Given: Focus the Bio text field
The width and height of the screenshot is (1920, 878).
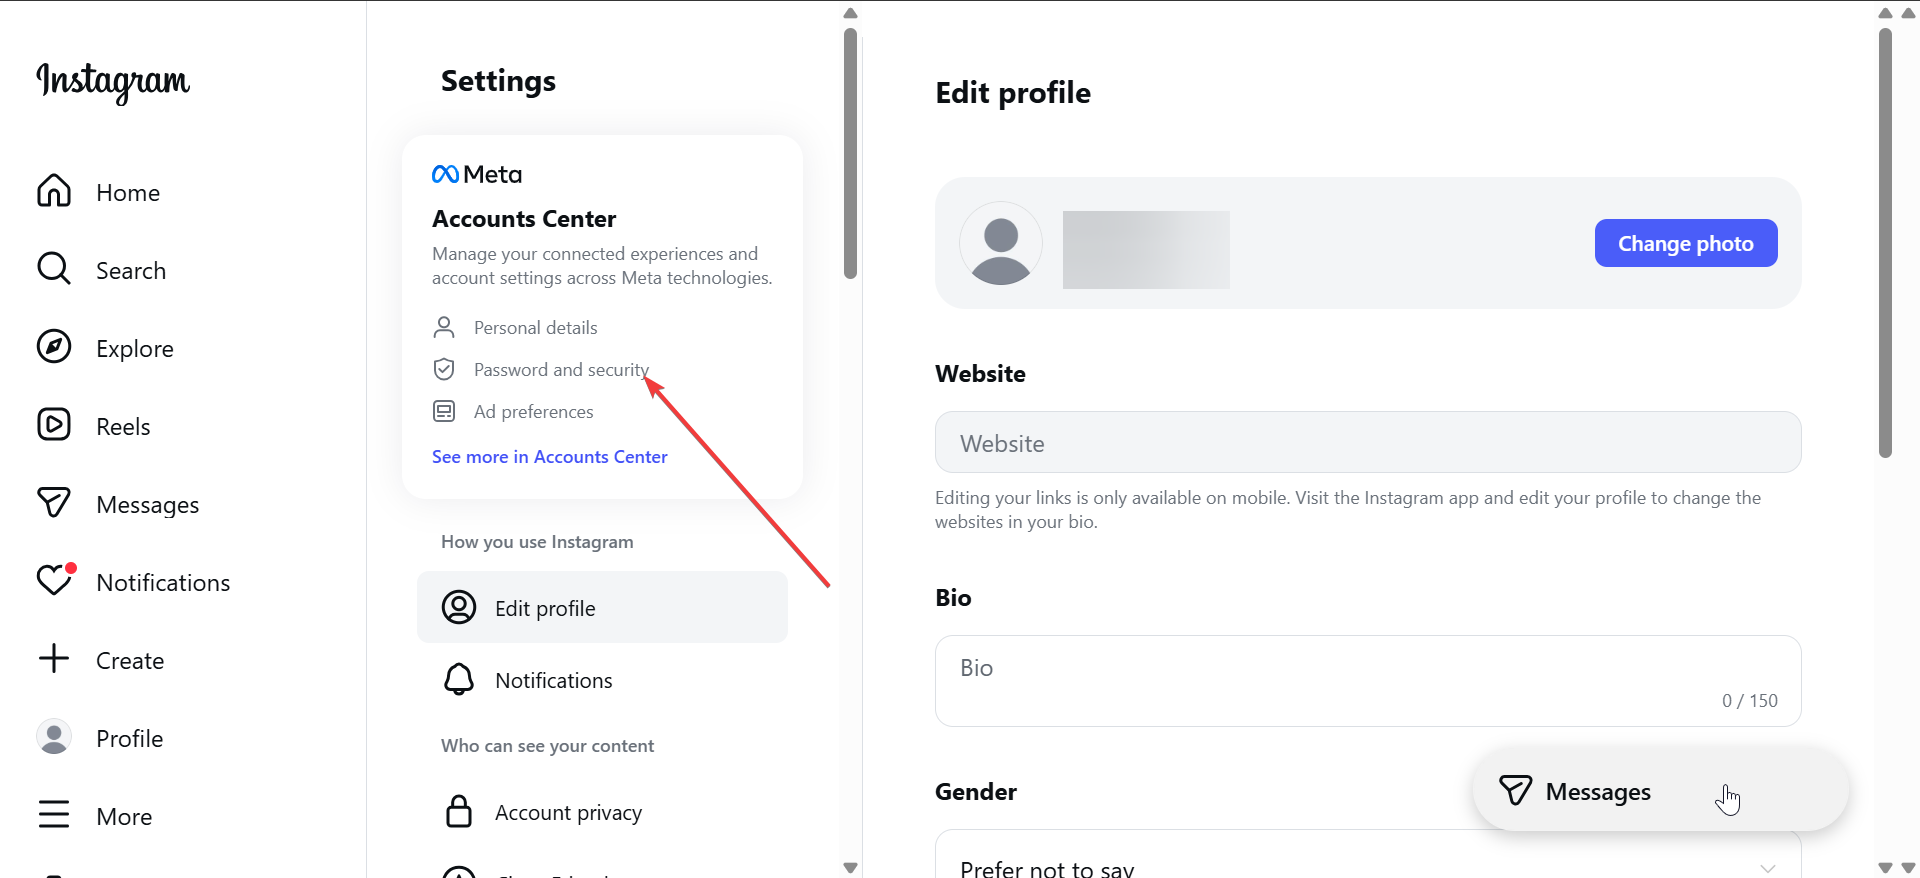Looking at the screenshot, I should coord(1368,681).
